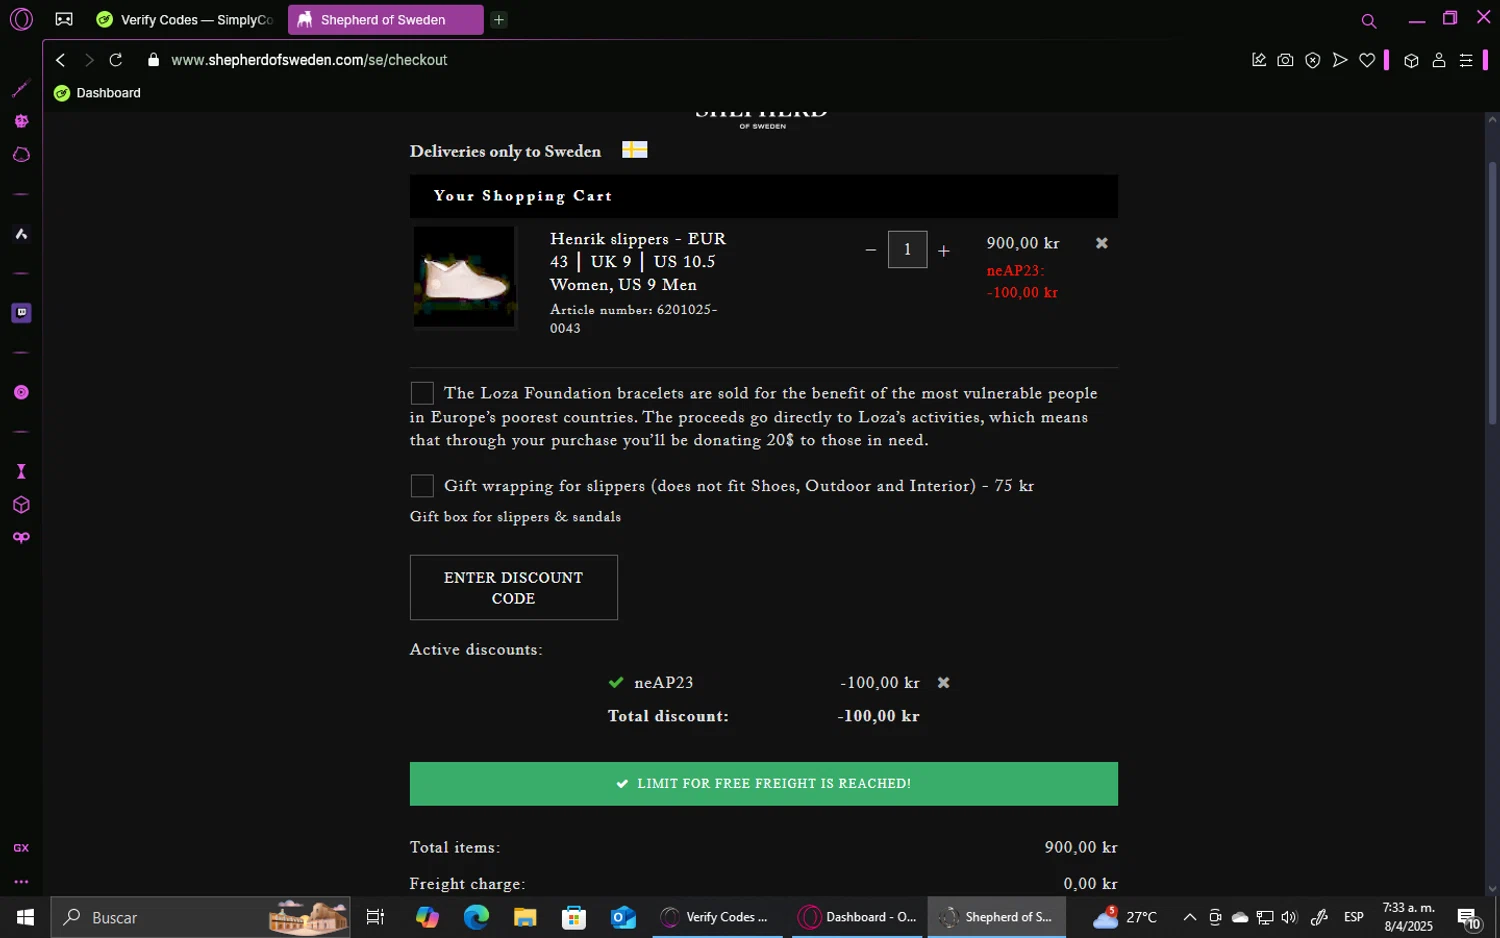Decrease slipper quantity with minus
1500x938 pixels.
[x=870, y=250]
